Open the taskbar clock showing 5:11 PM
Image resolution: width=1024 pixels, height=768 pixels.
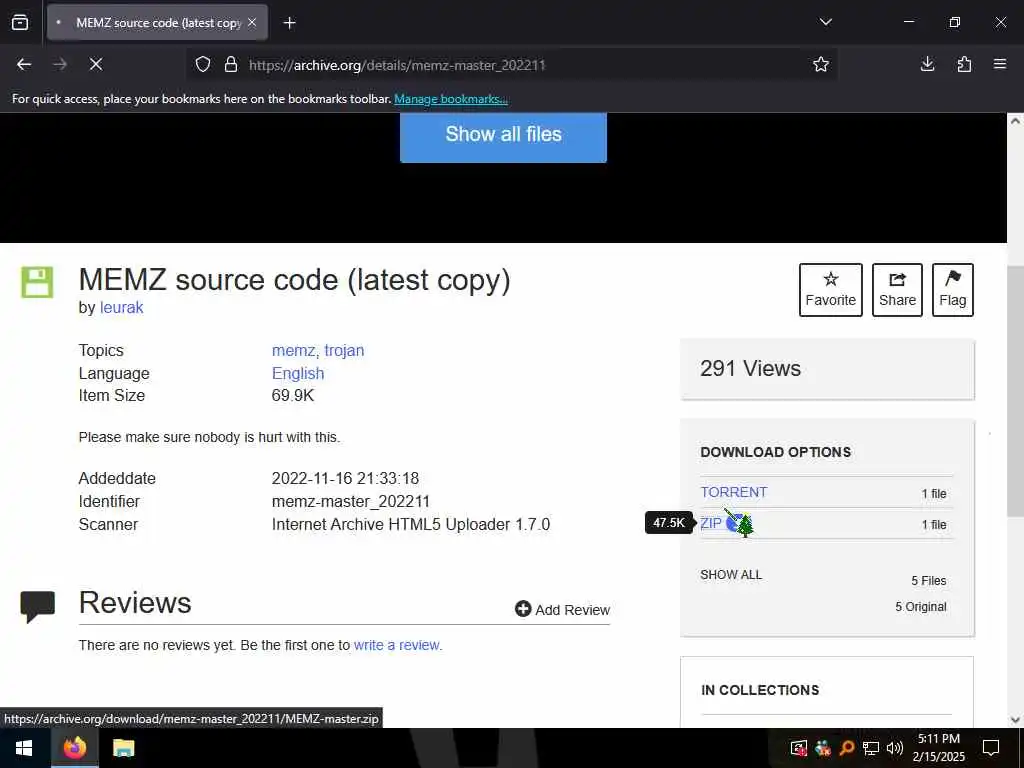(x=938, y=748)
